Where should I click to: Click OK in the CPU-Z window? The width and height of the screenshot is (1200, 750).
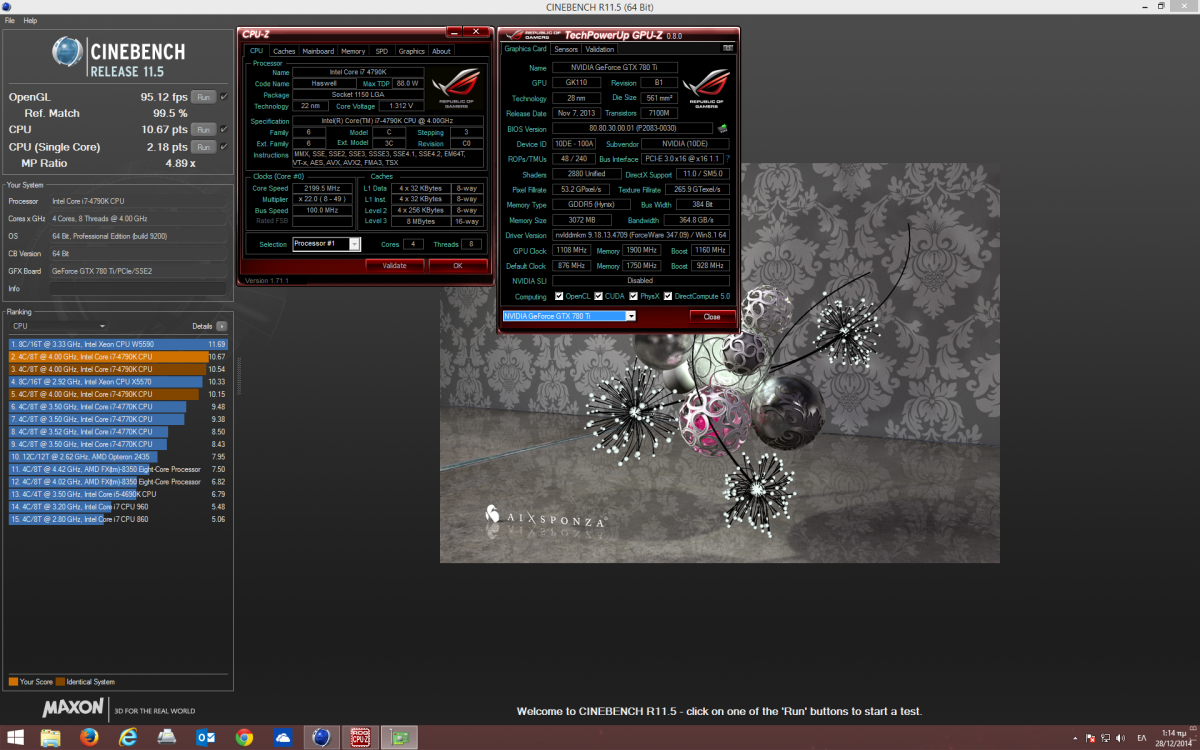coord(458,265)
